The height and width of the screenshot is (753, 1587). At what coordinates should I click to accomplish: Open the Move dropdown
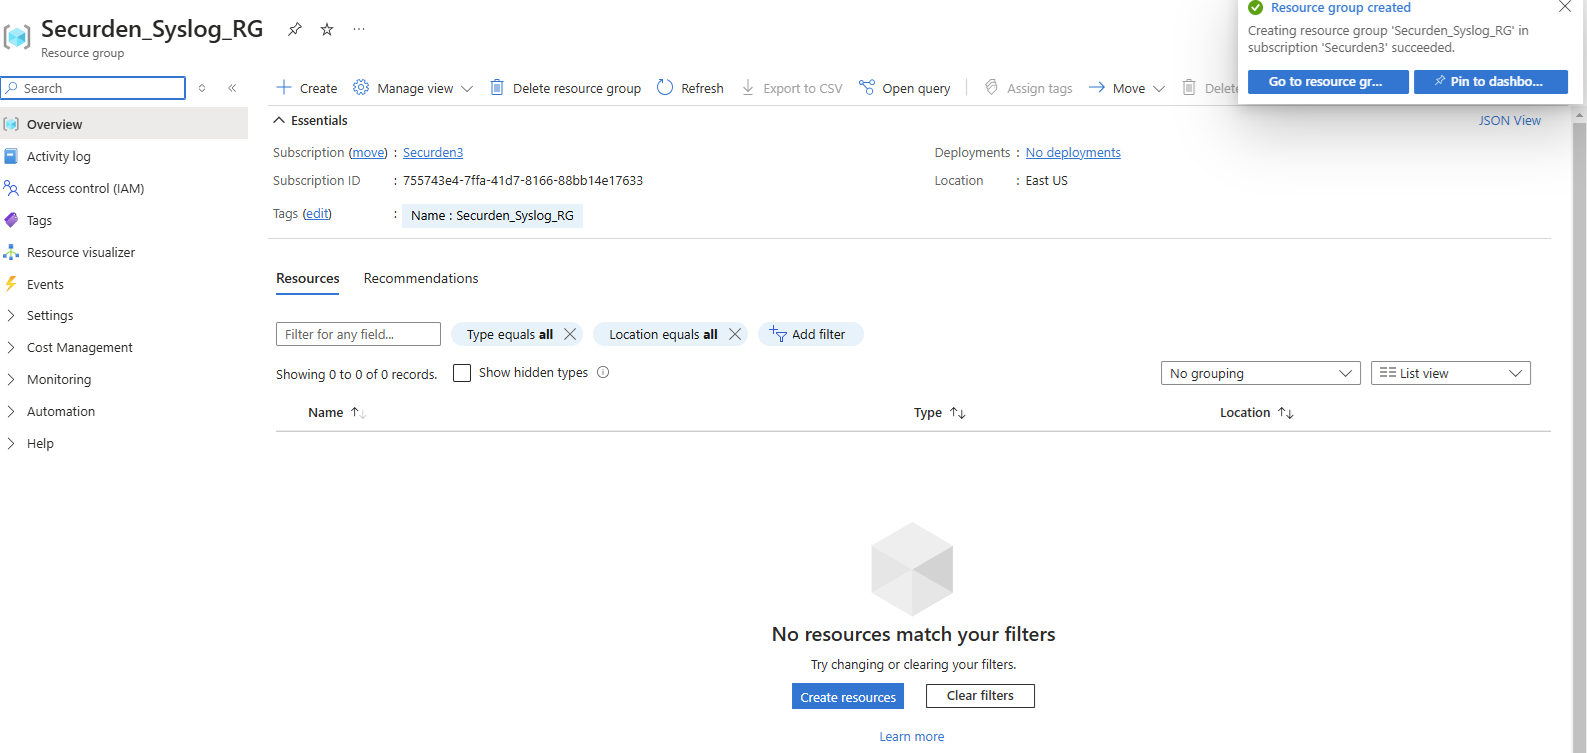[x=1127, y=88]
